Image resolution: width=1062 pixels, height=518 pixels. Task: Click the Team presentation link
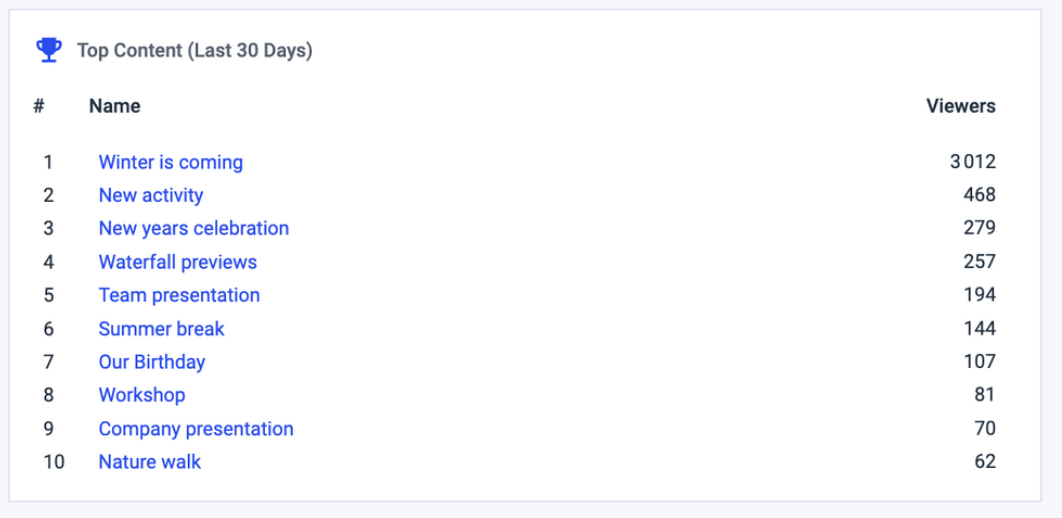tap(179, 295)
